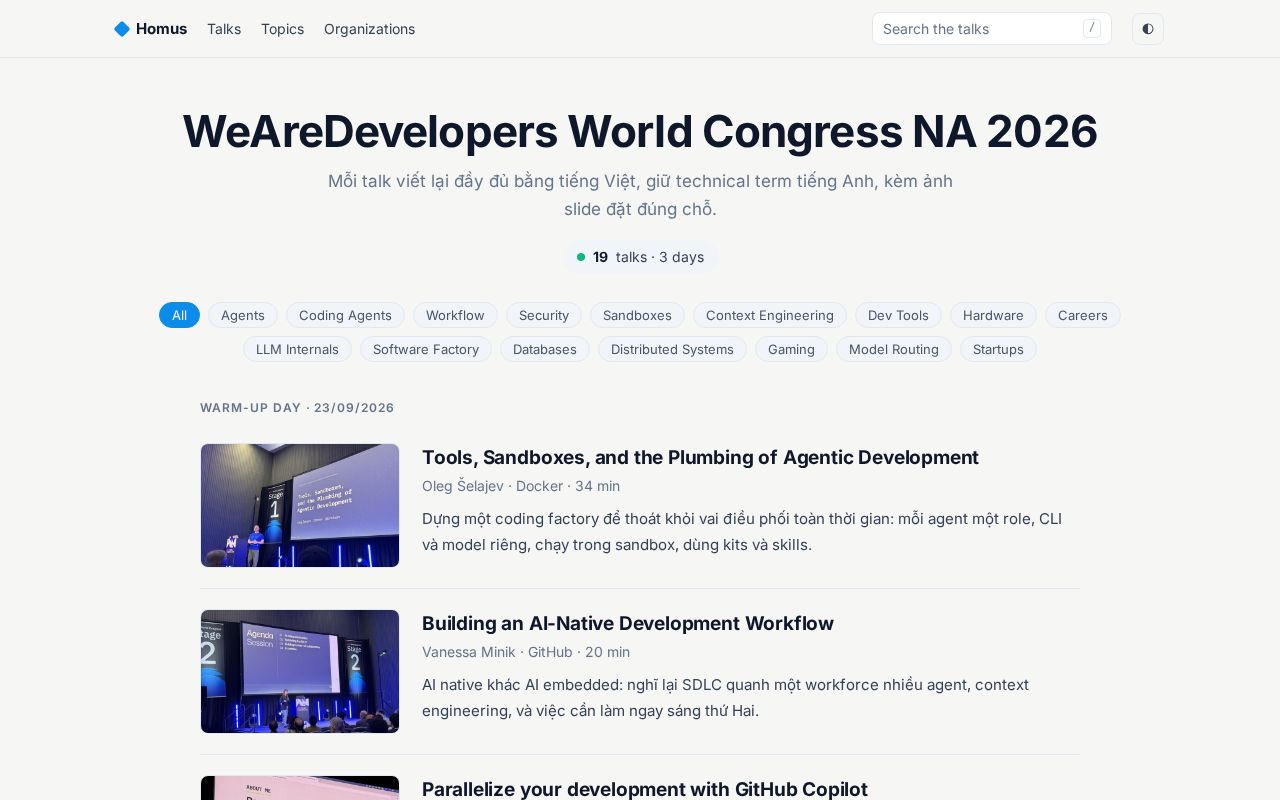Select the All filter chip
1280x800 pixels.
coord(179,315)
